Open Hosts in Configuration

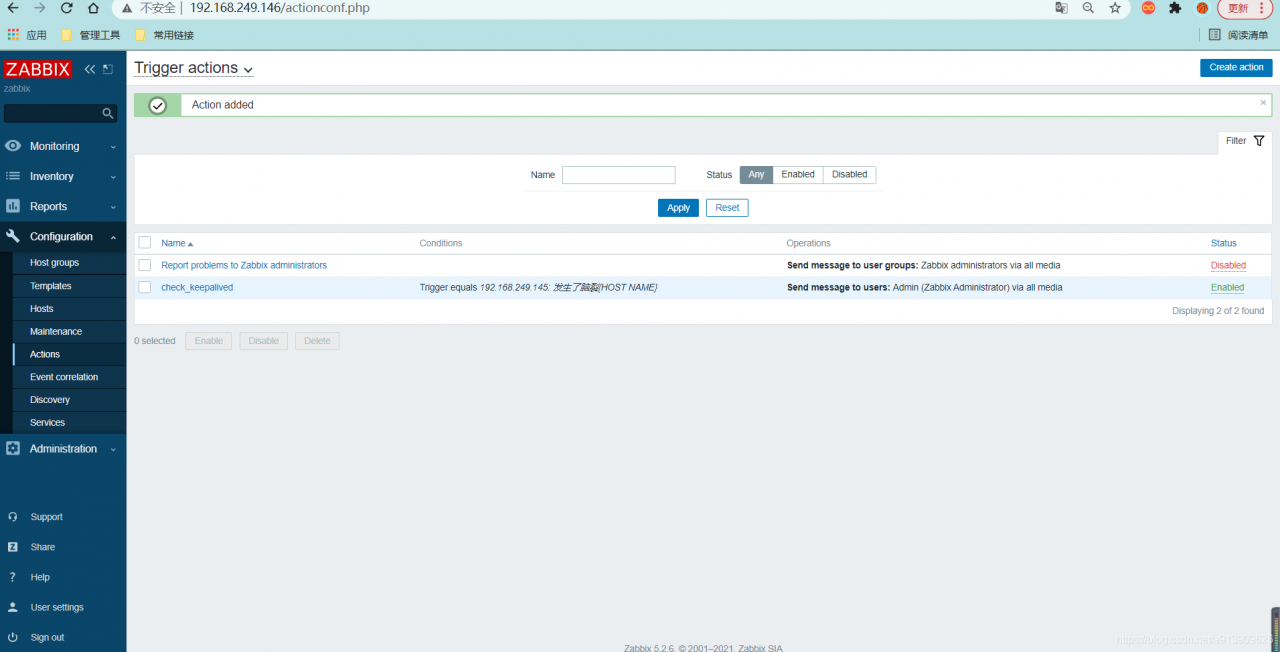[x=42, y=309]
